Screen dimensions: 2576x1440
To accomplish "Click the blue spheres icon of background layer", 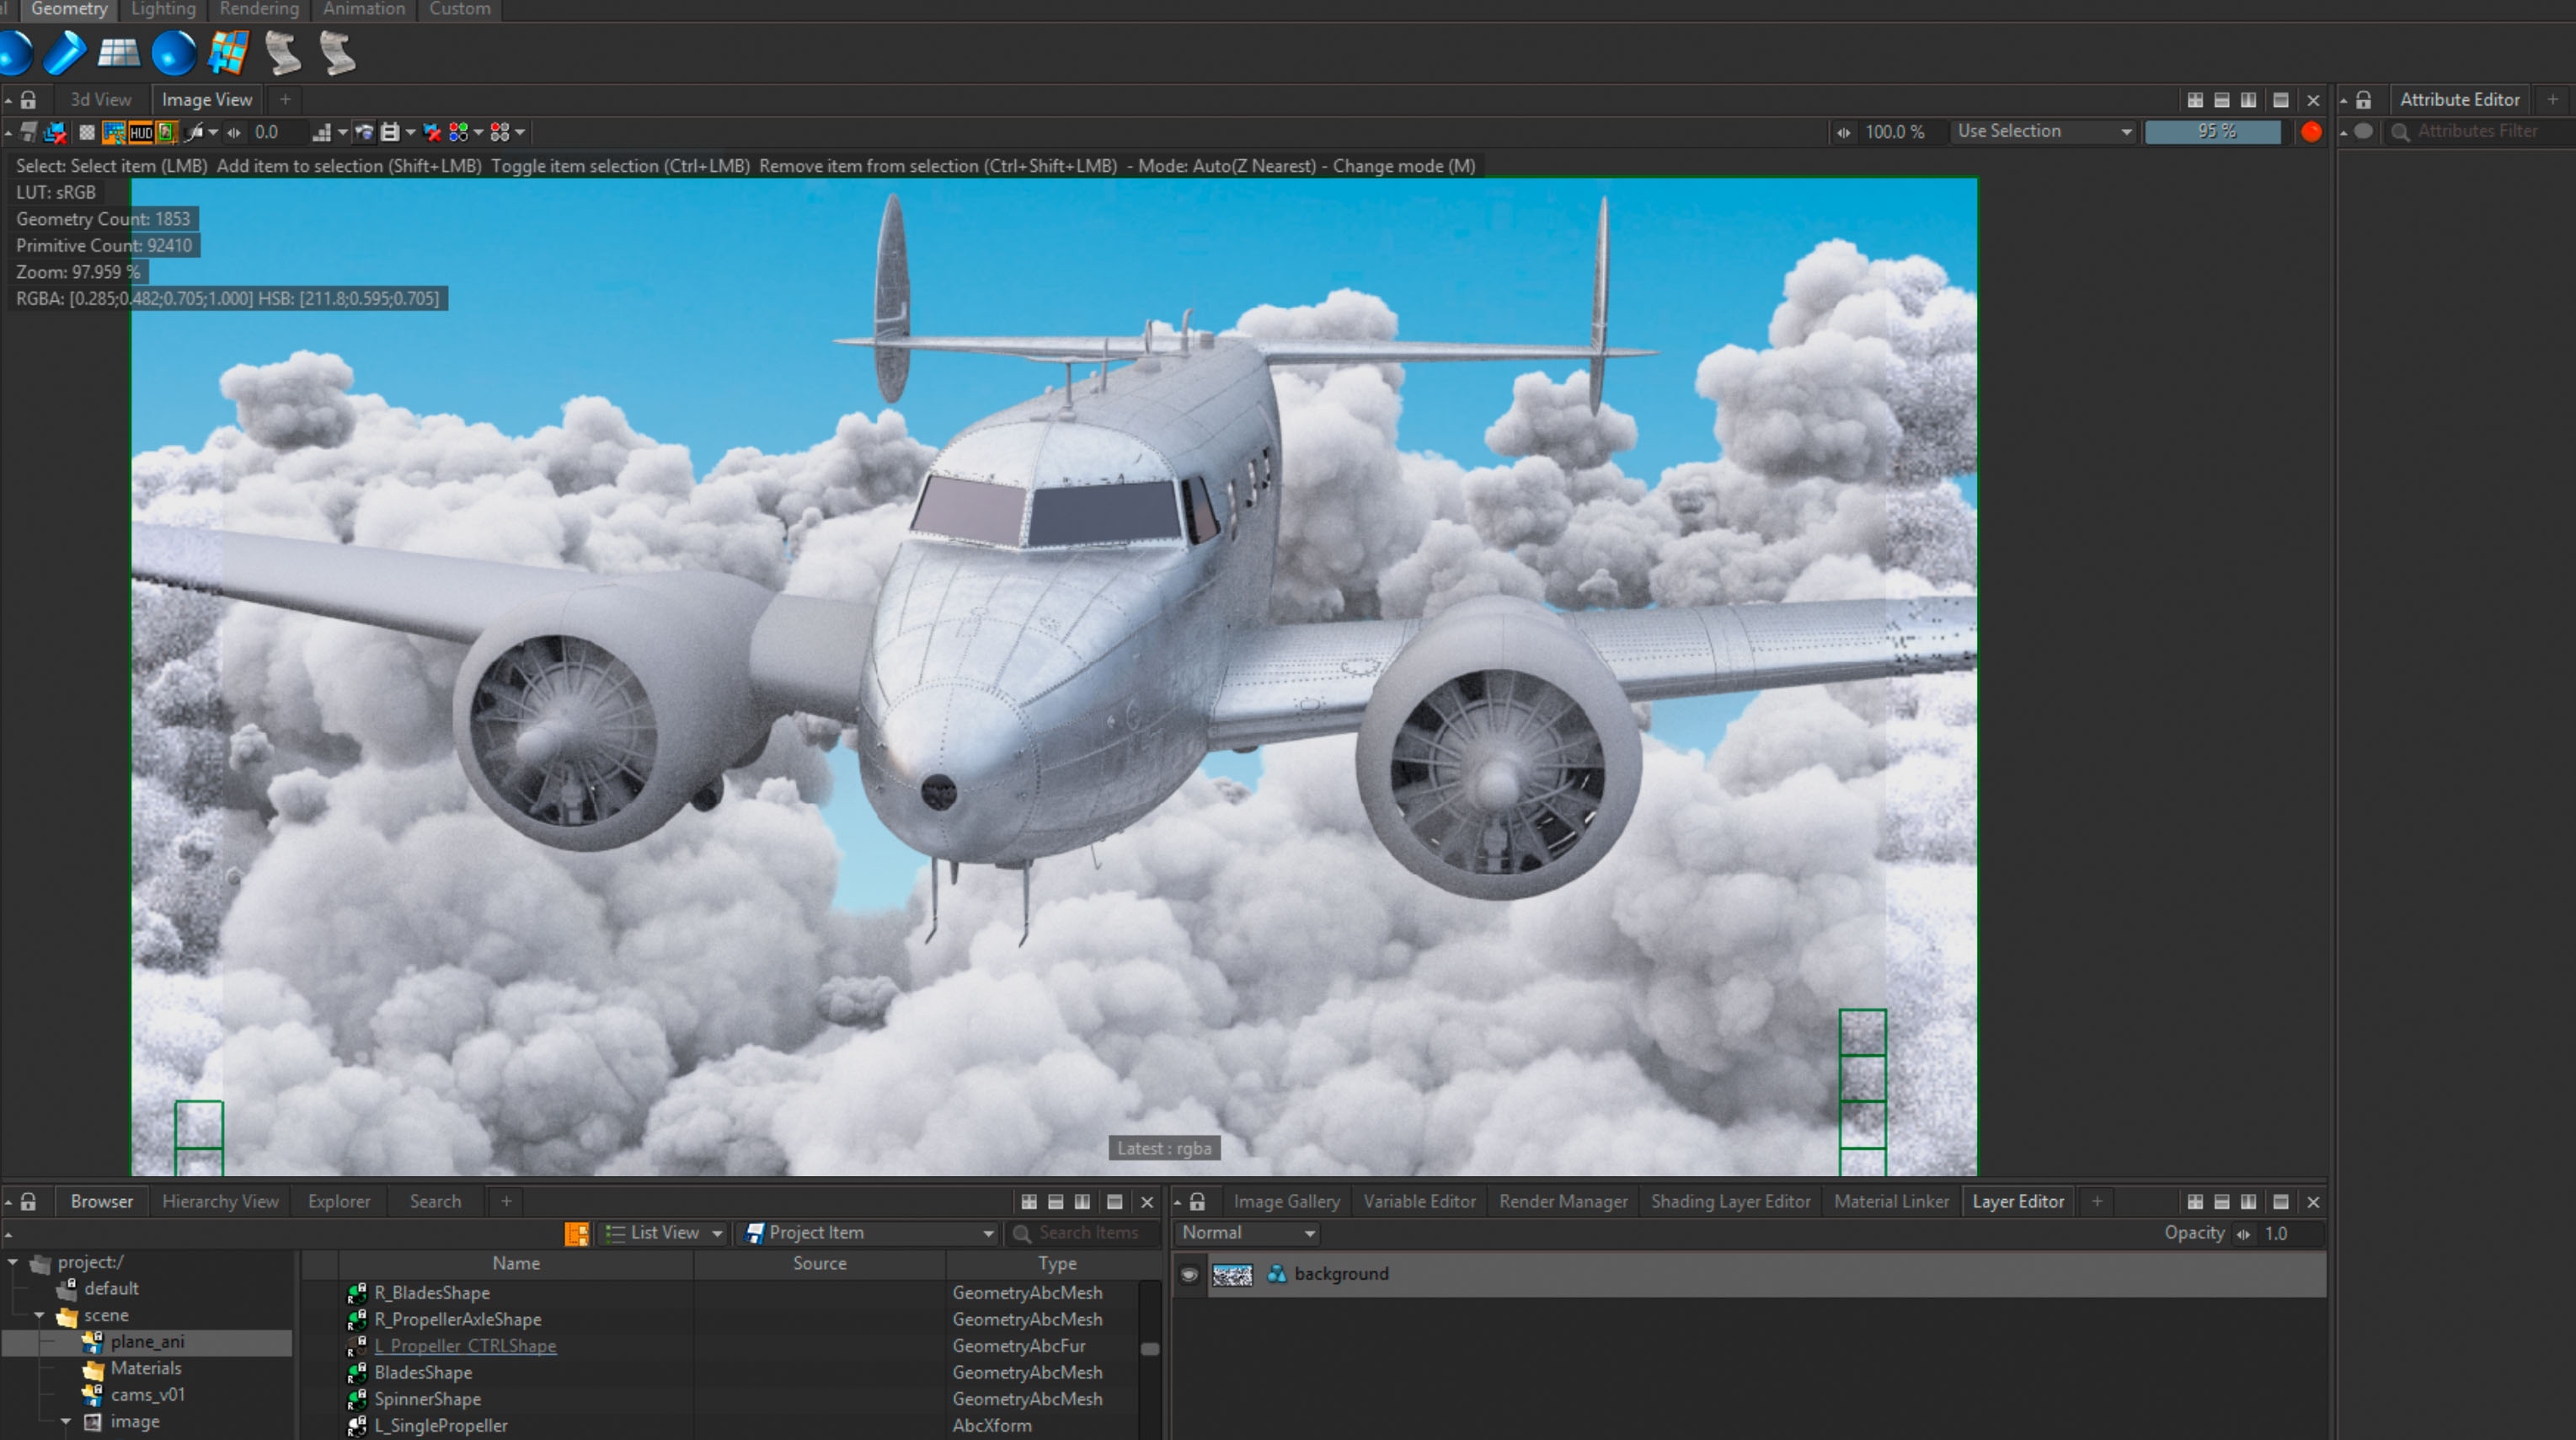I will [x=1276, y=1274].
